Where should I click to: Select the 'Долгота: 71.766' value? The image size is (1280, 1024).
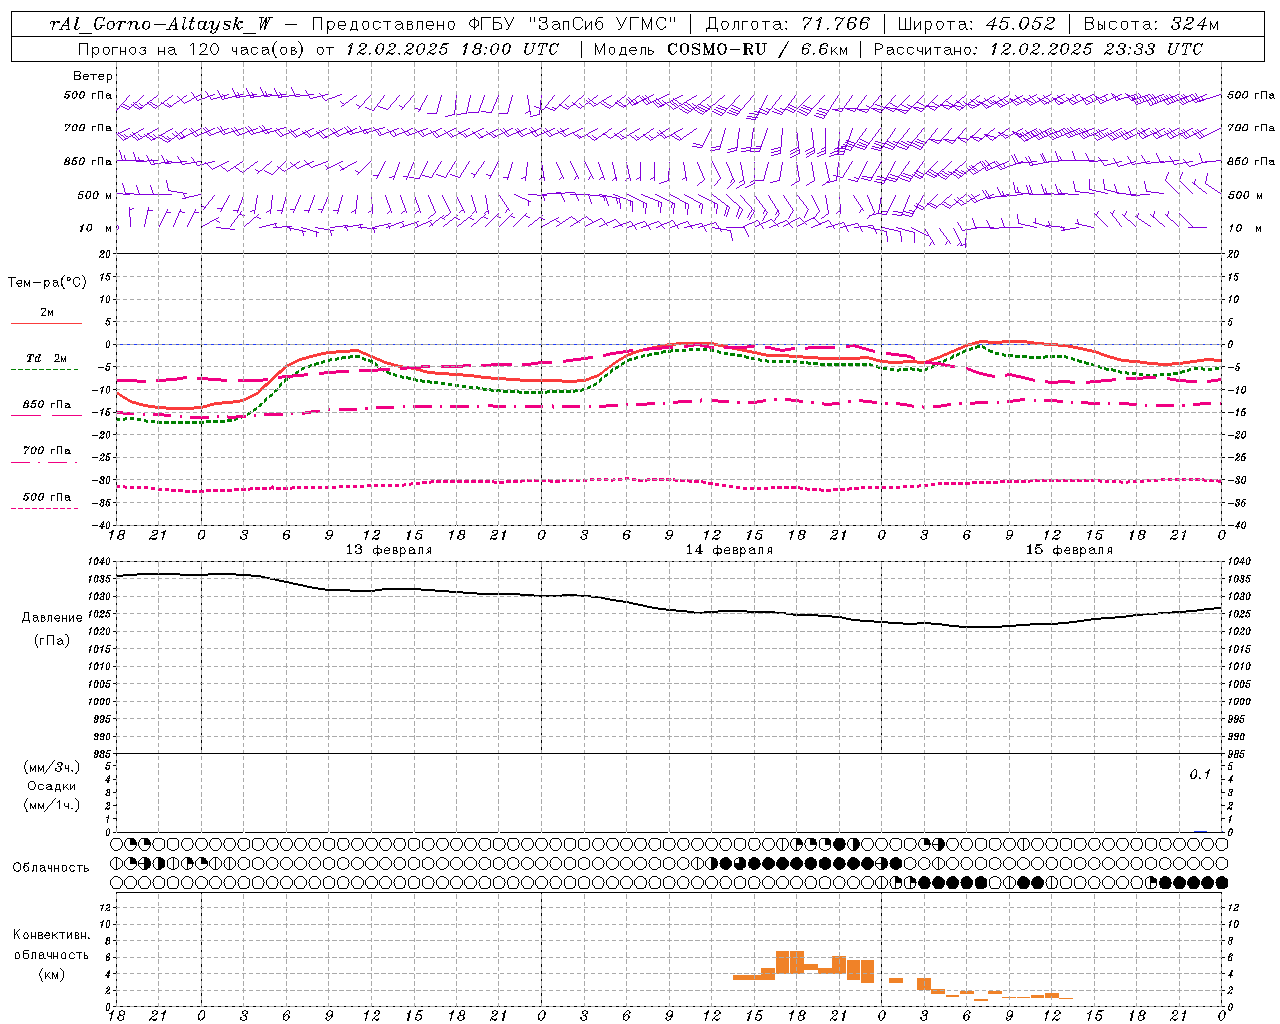pyautogui.click(x=788, y=24)
